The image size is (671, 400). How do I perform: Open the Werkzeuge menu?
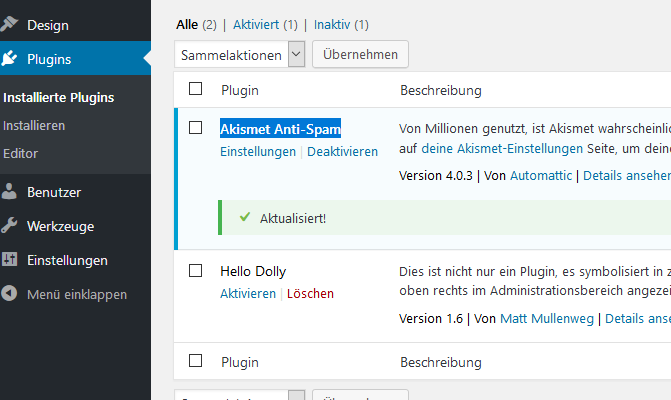point(60,226)
